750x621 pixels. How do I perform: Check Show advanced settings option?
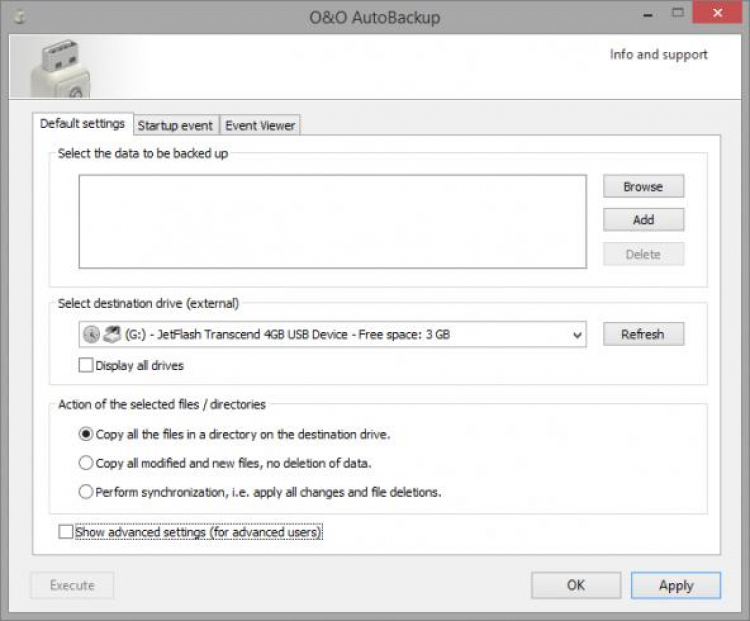(66, 532)
